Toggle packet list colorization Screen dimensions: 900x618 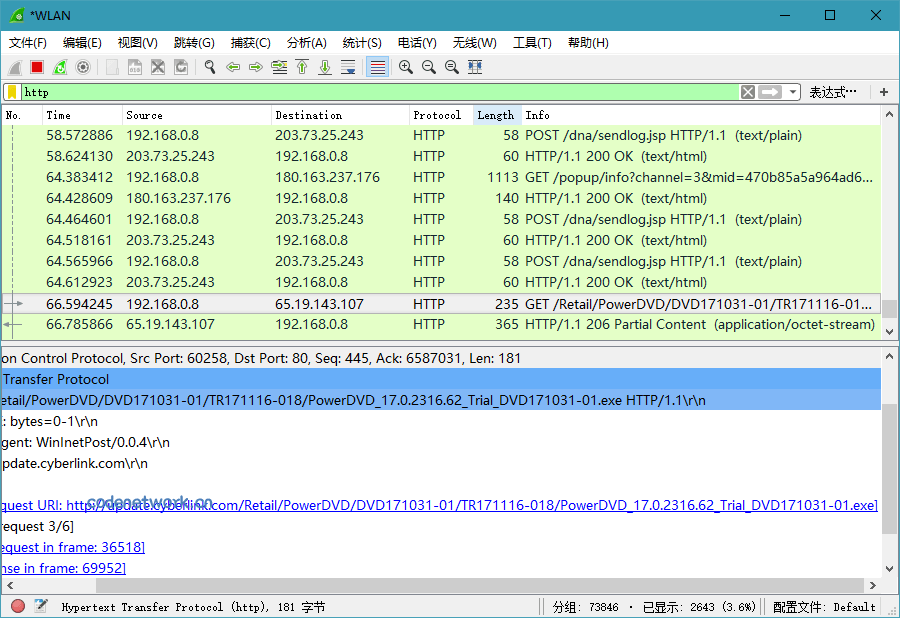coord(377,67)
